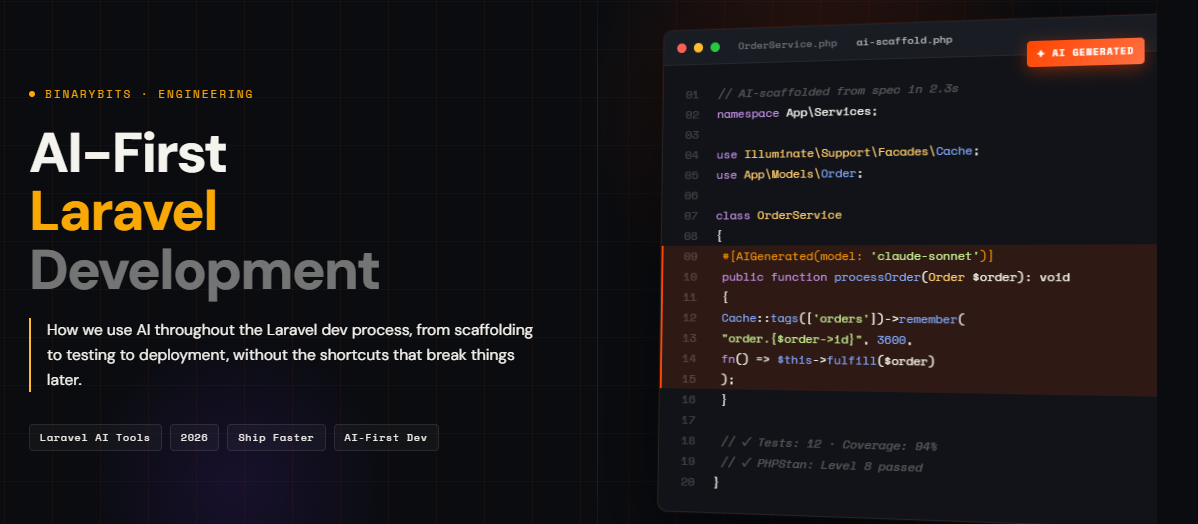Click line number 01 in the gutter
Screen dimensions: 1198x524
pos(692,95)
